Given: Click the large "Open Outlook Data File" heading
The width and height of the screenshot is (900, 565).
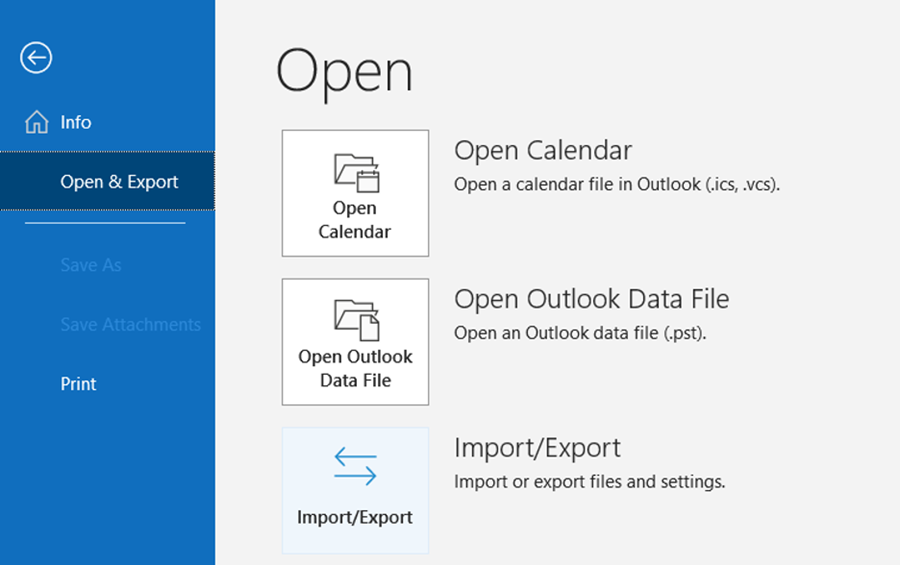Looking at the screenshot, I should 591,299.
